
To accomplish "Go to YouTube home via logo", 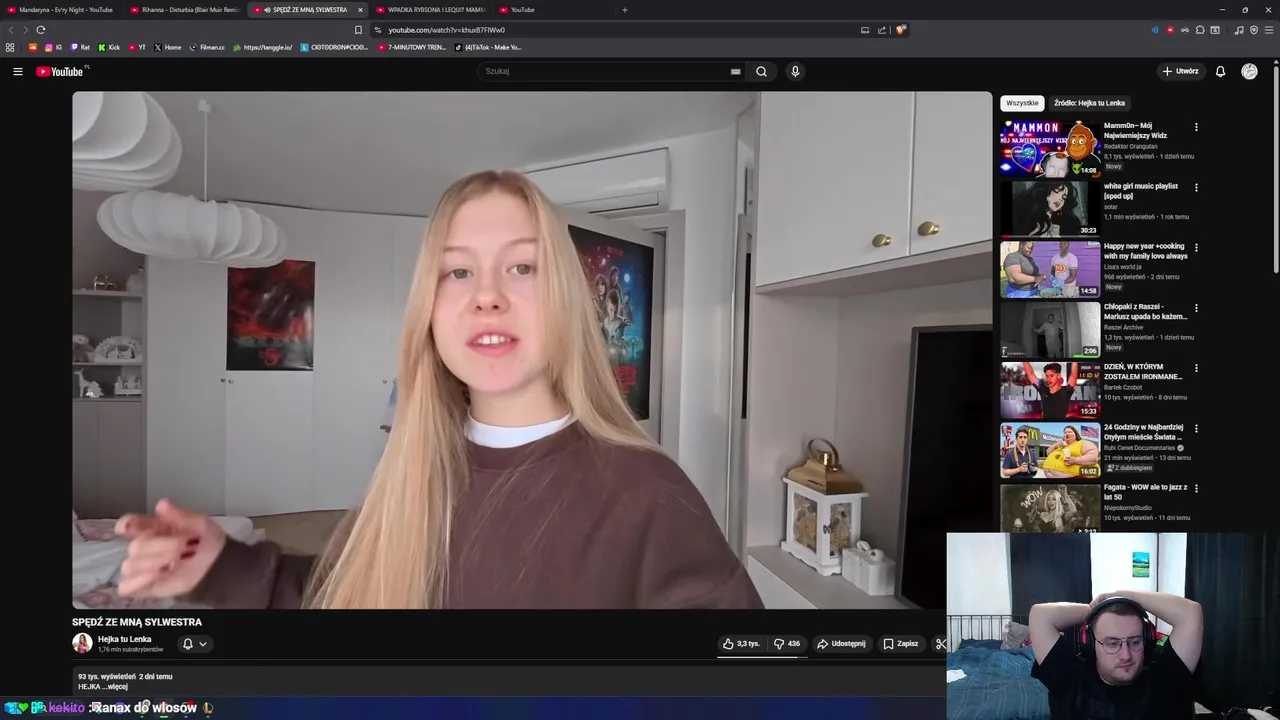I will [61, 71].
